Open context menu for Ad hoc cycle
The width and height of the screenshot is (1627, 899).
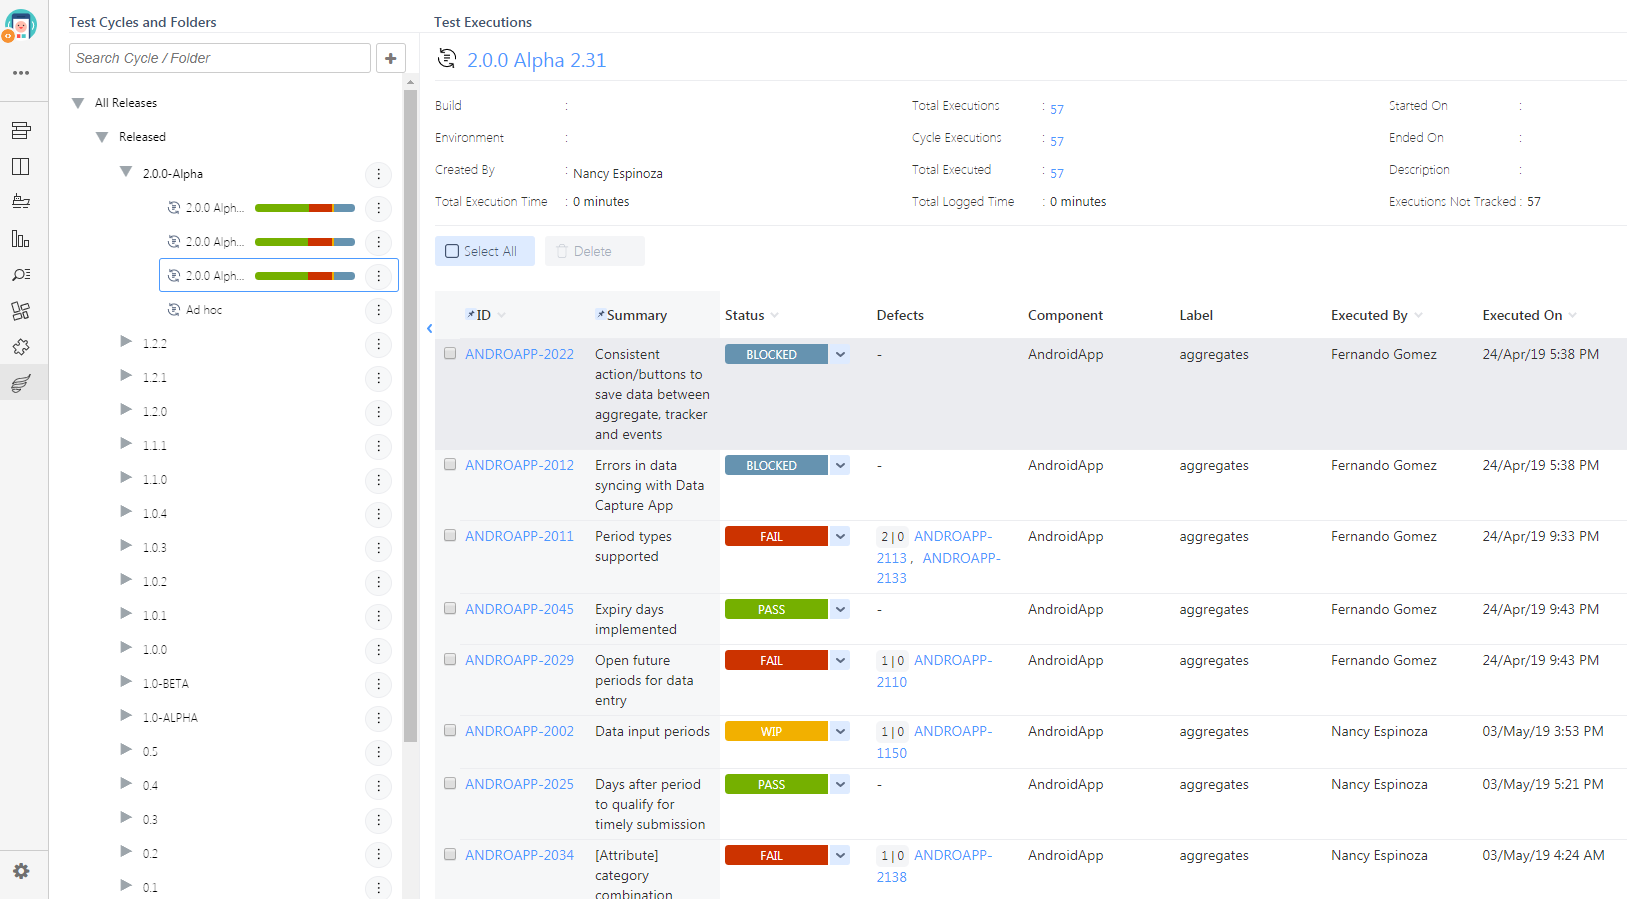coord(378,310)
